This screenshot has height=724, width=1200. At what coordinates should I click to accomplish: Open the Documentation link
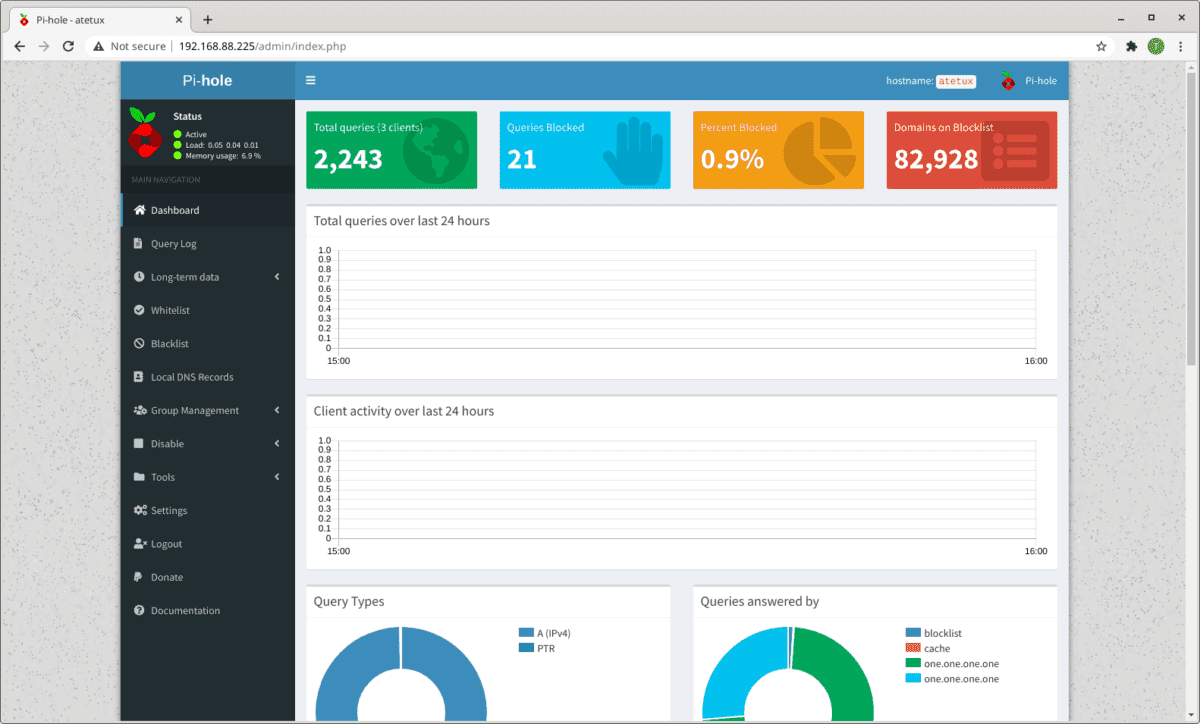point(187,610)
